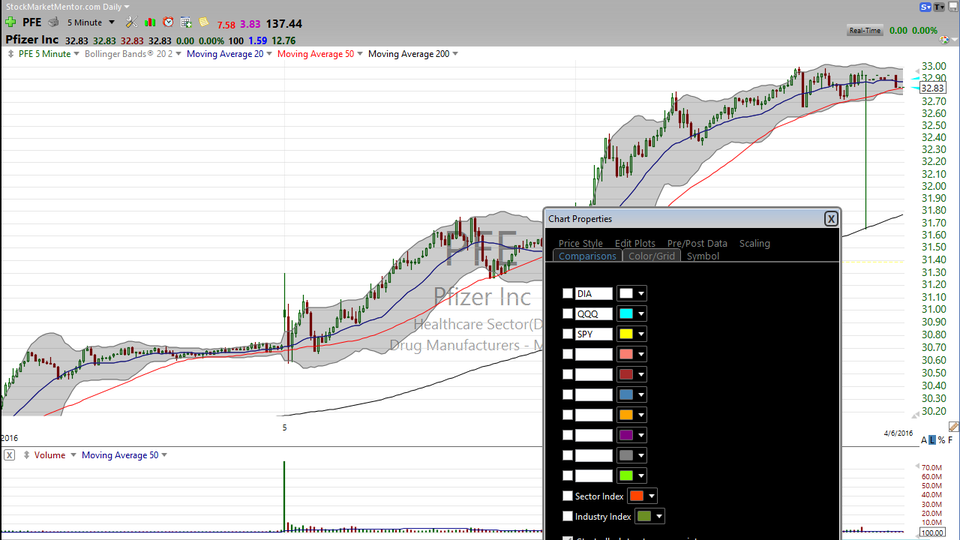Click the green-red bar chart indicator icon
This screenshot has height=540, width=960.
(x=150, y=23)
